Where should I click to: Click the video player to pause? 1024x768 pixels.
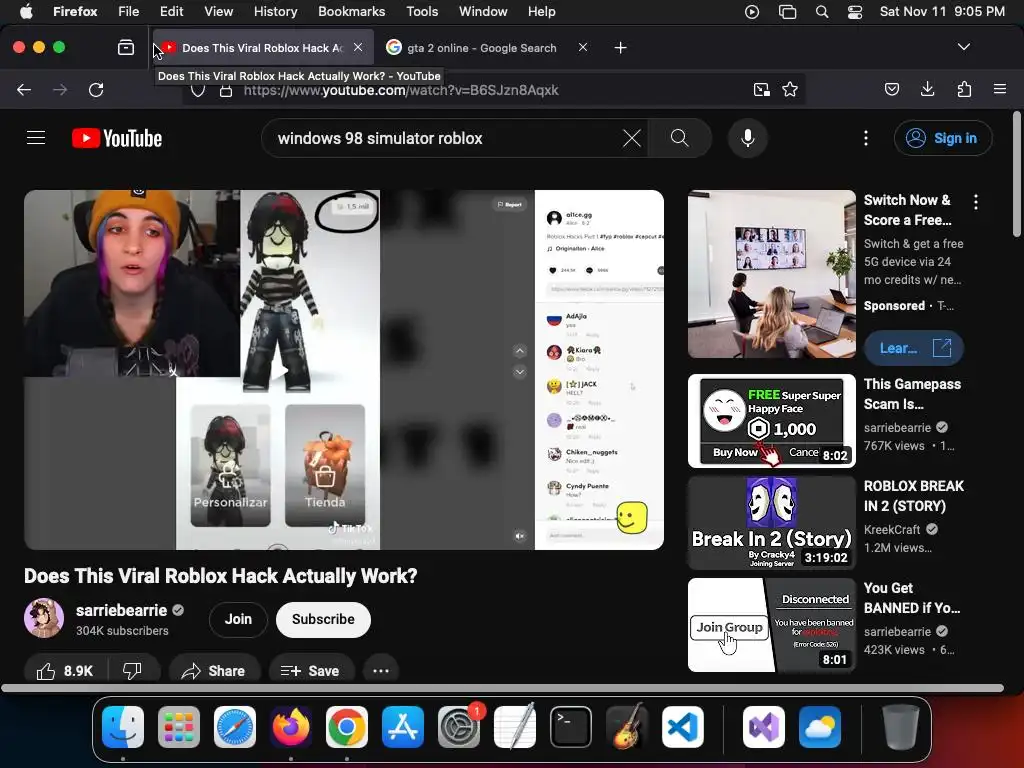point(344,370)
